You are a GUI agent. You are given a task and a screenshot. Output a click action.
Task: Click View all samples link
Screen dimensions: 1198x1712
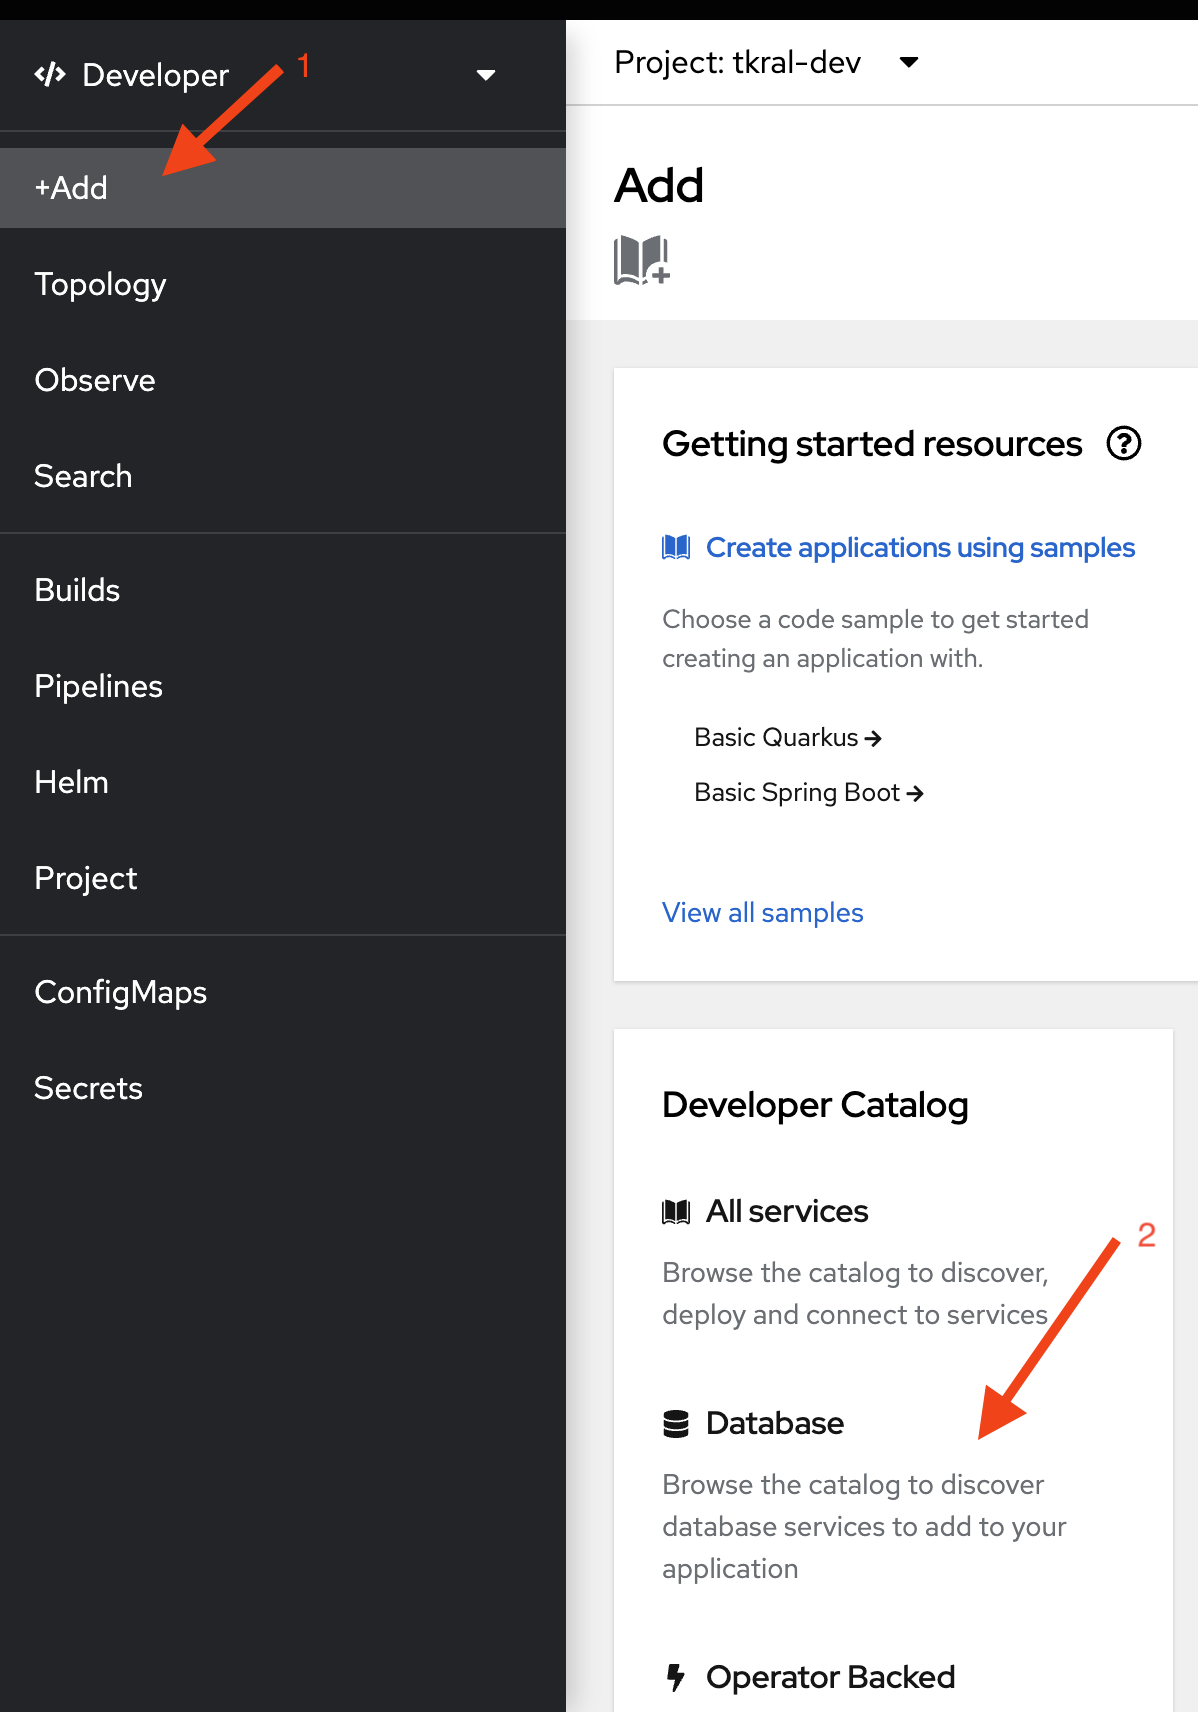(x=762, y=913)
